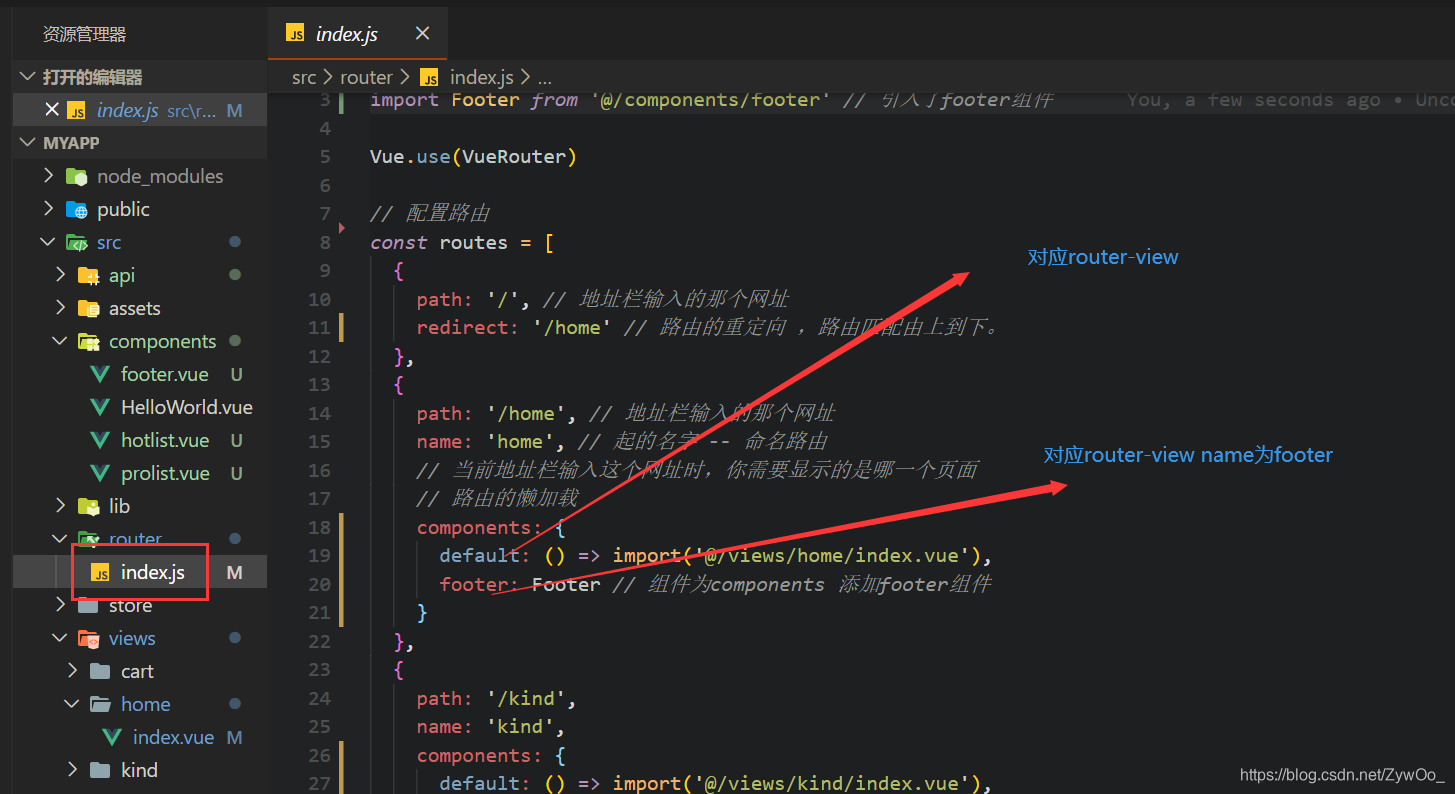Select index.js under the router folder
Viewport: 1455px width, 794px height.
tap(153, 573)
